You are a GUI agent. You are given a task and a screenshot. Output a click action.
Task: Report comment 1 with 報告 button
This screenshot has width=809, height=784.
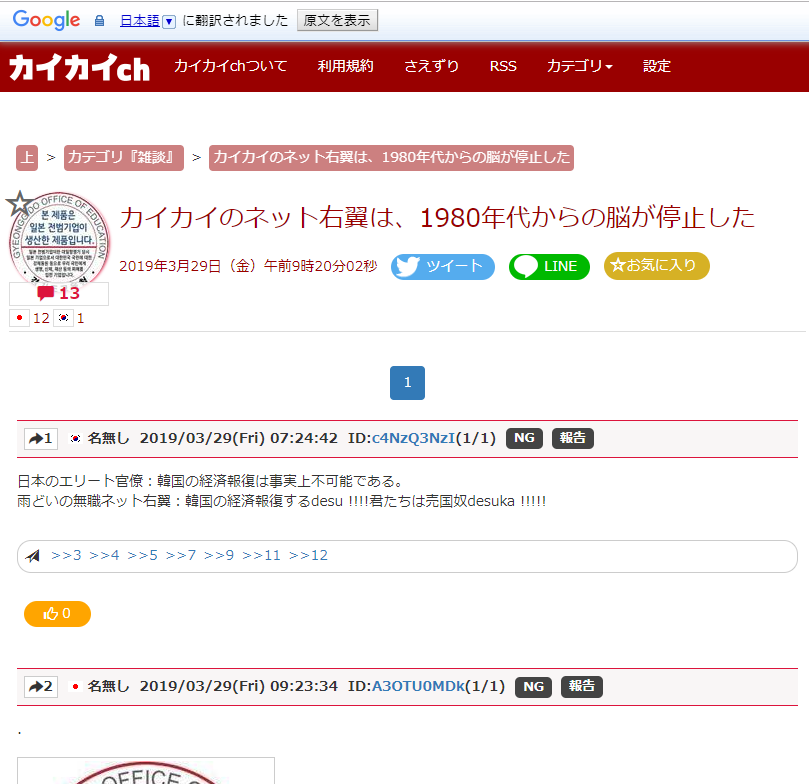pos(573,438)
